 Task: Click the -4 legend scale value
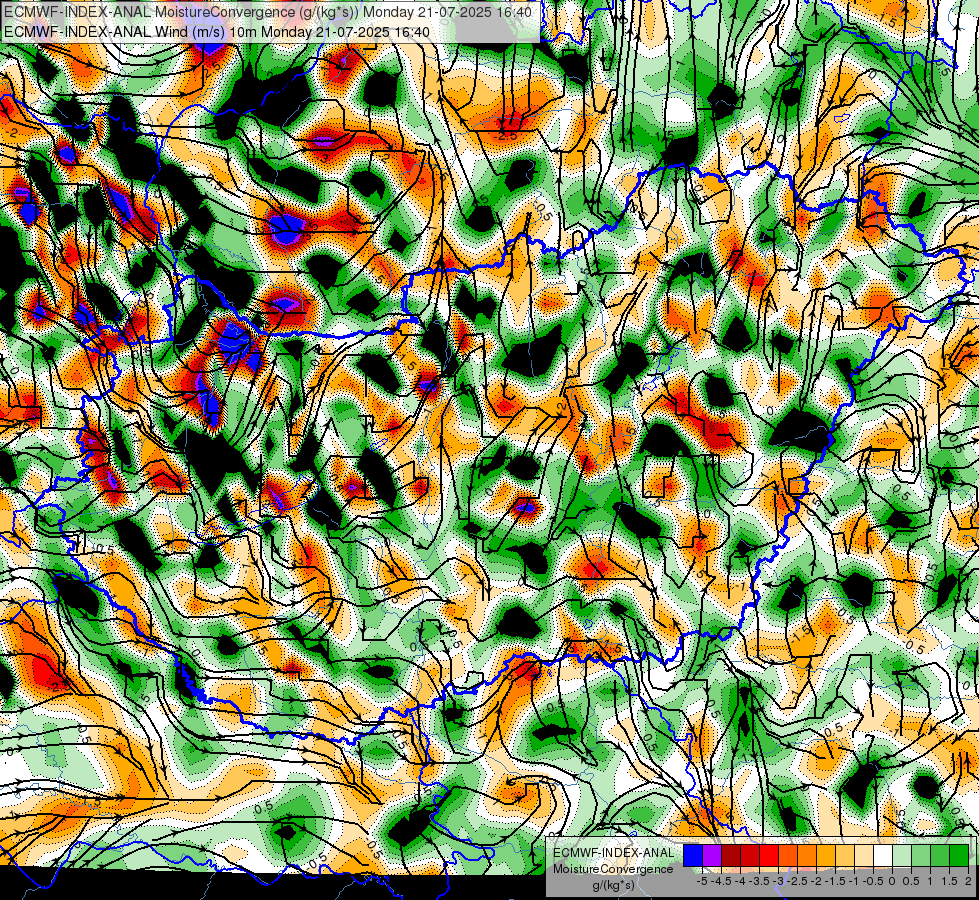tap(740, 881)
